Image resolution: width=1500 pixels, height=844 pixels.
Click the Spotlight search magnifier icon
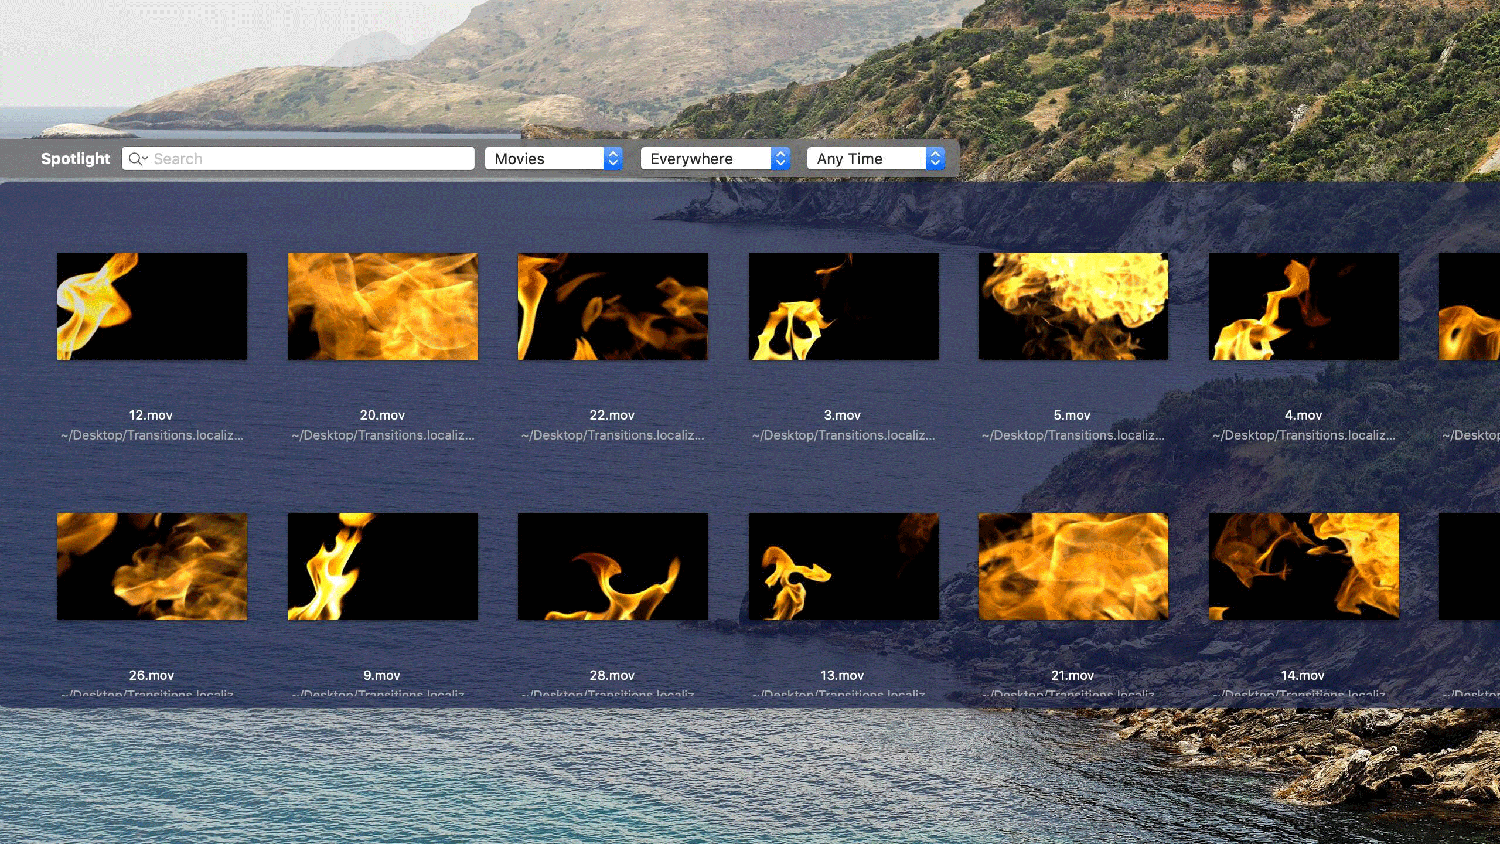point(137,159)
